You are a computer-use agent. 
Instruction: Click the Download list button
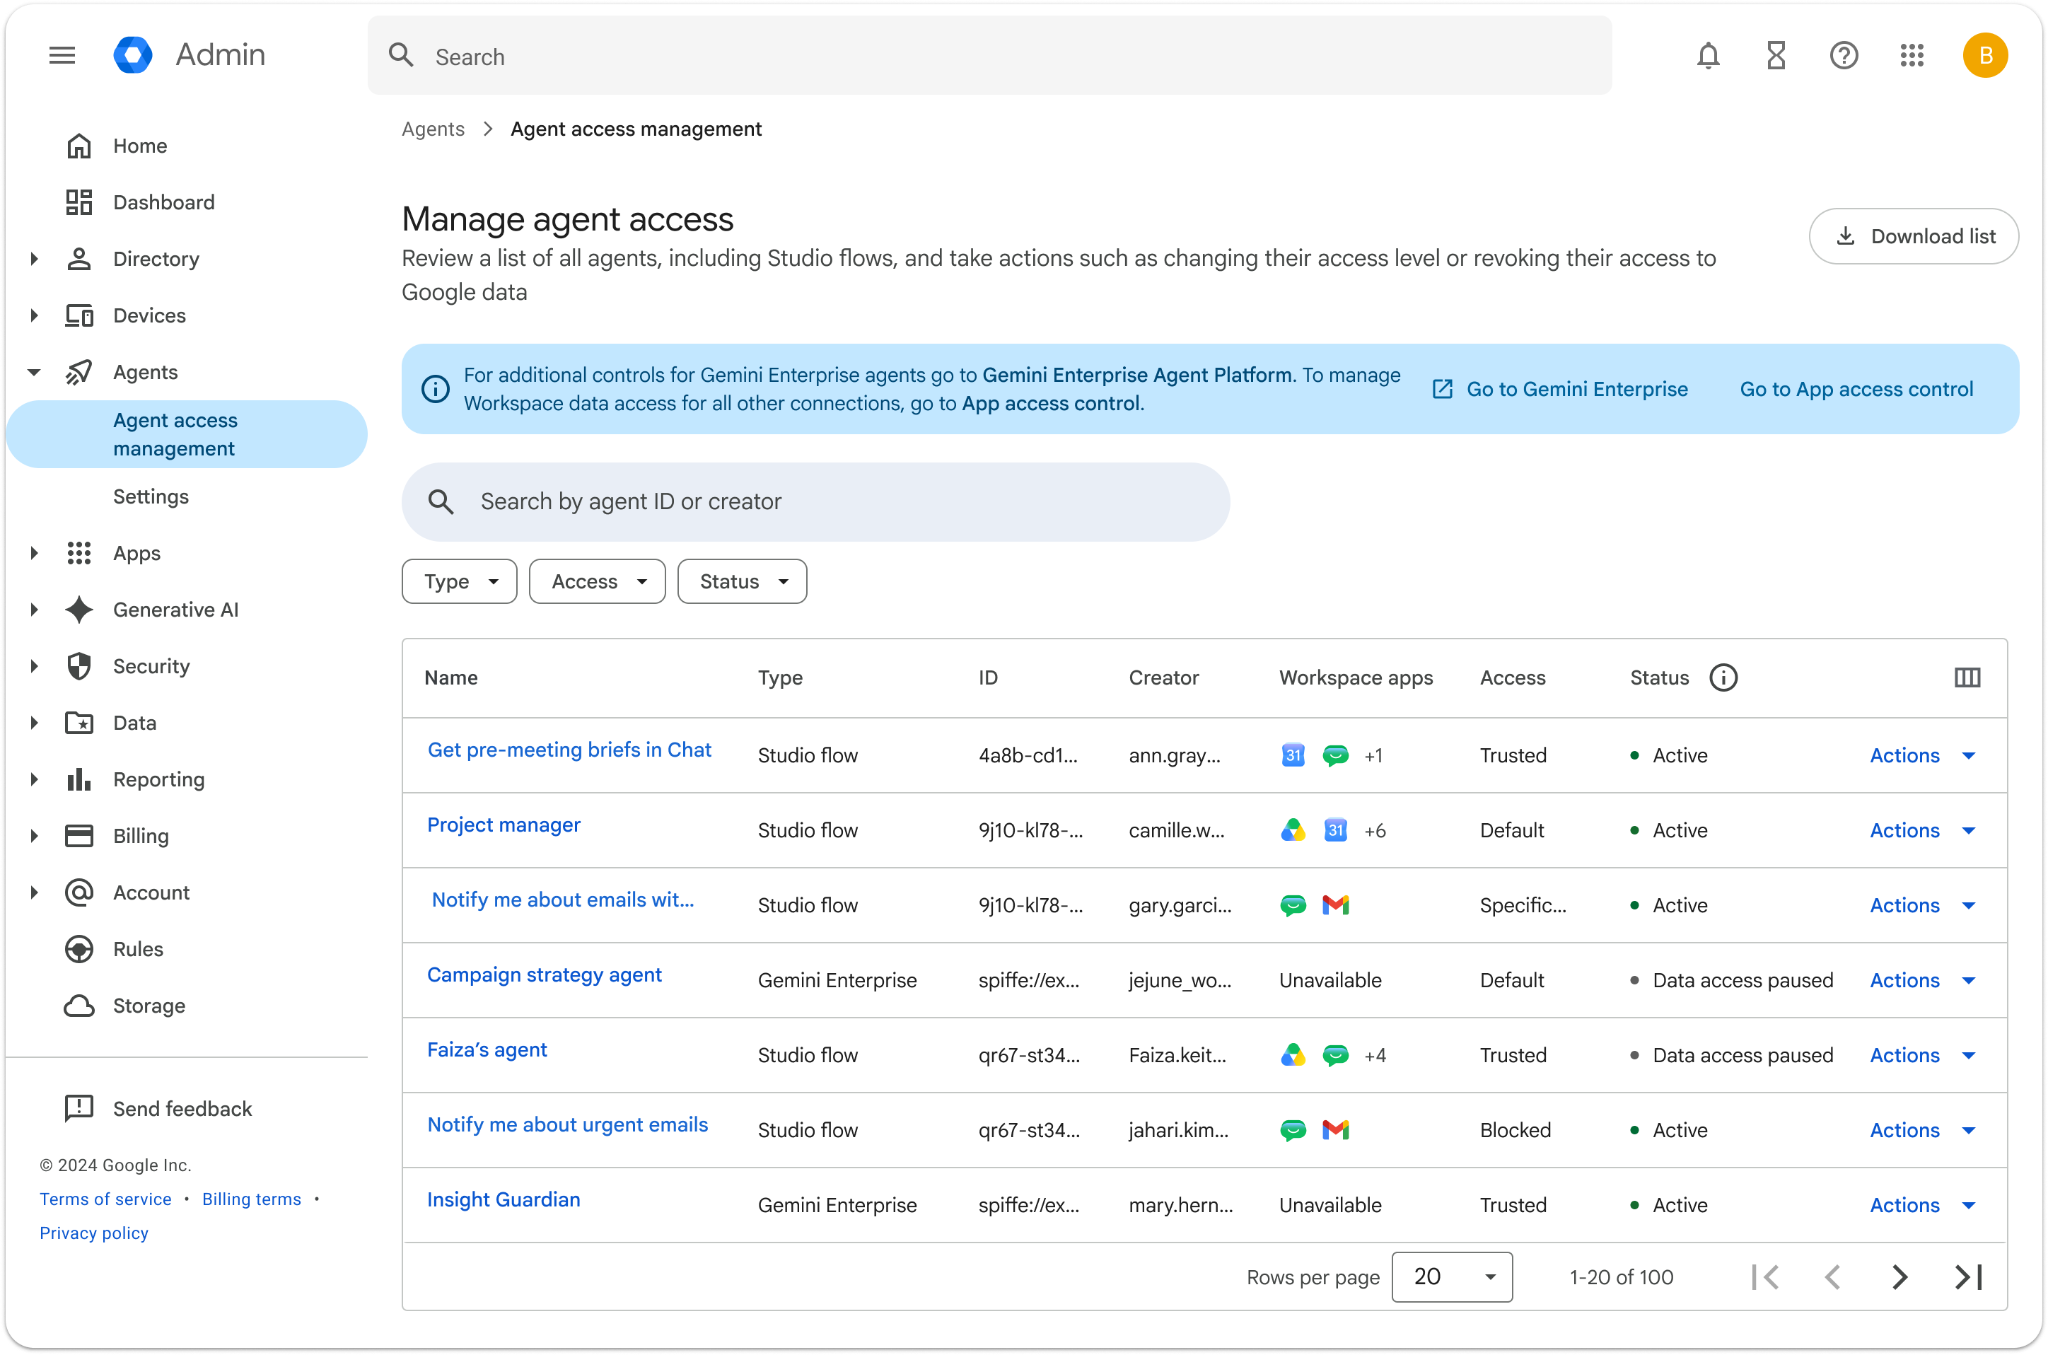coord(1914,236)
